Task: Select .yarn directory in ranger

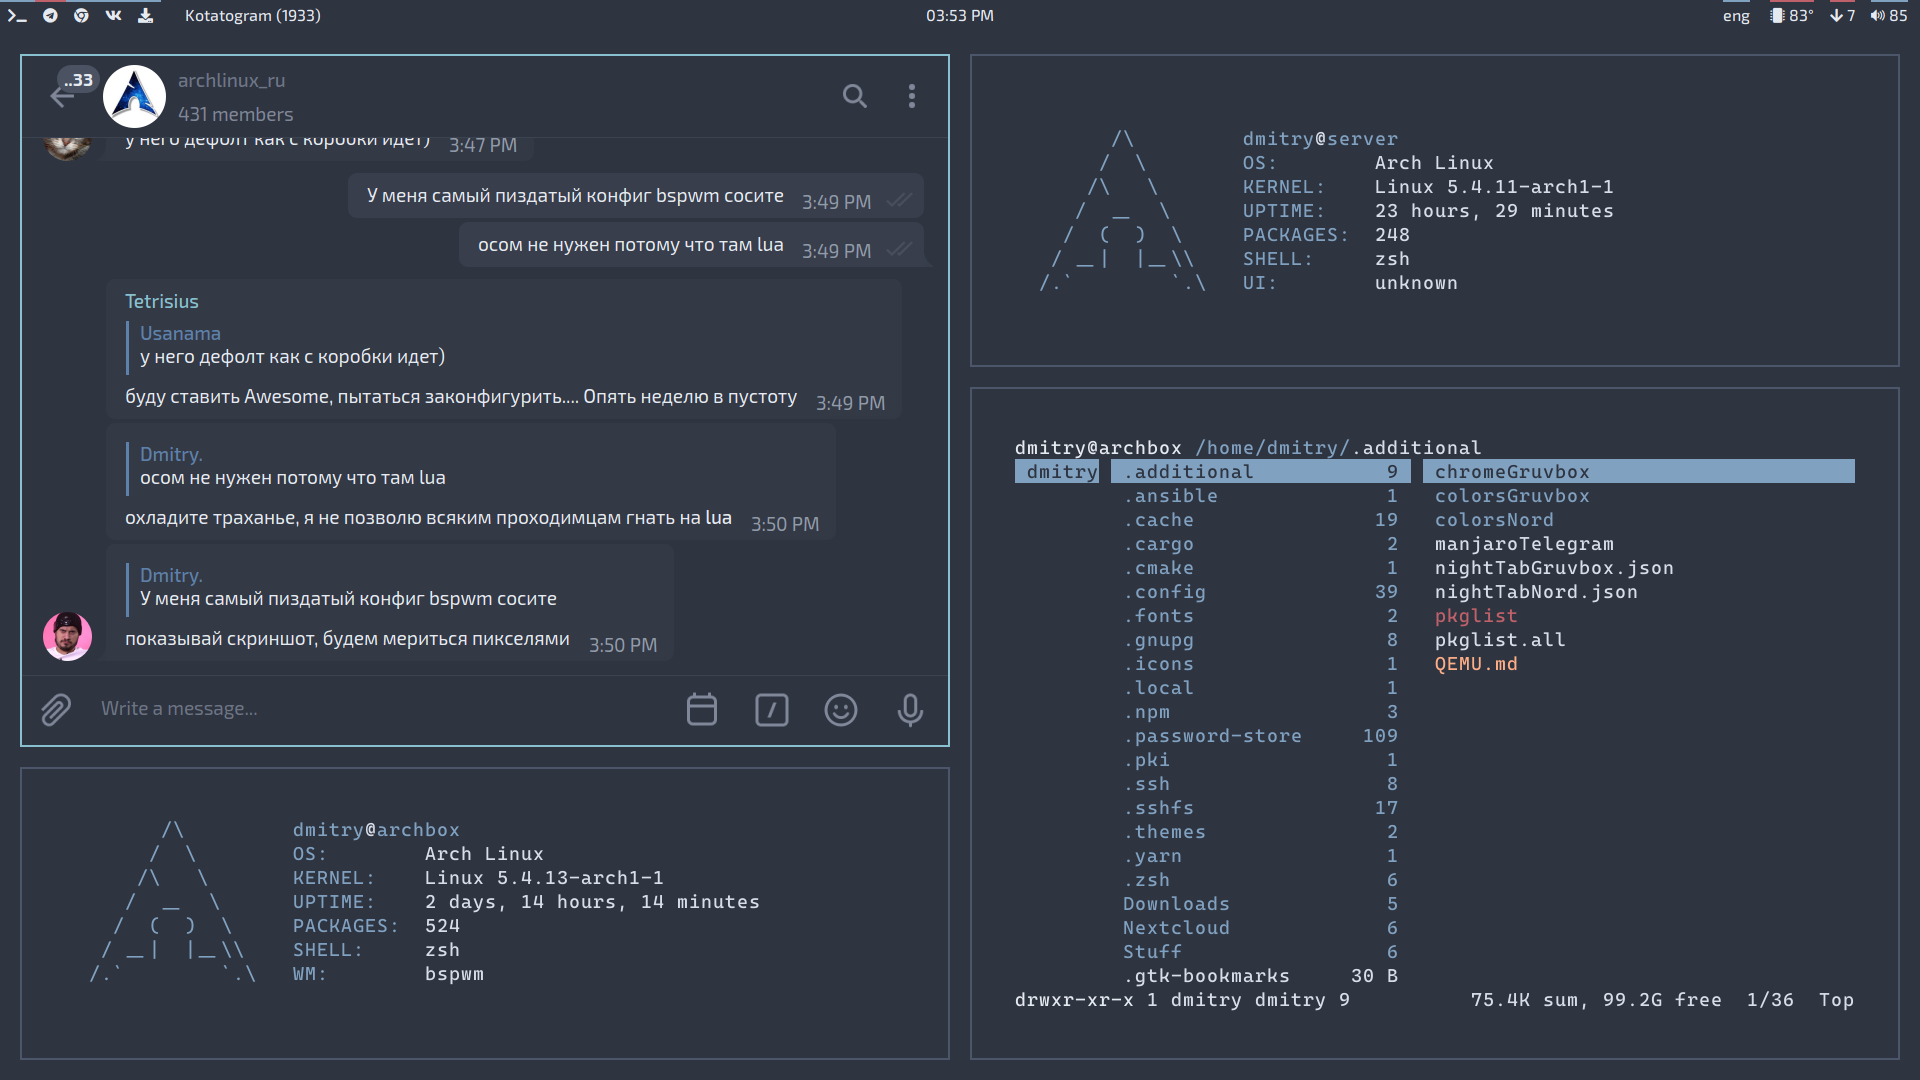Action: [x=1260, y=856]
